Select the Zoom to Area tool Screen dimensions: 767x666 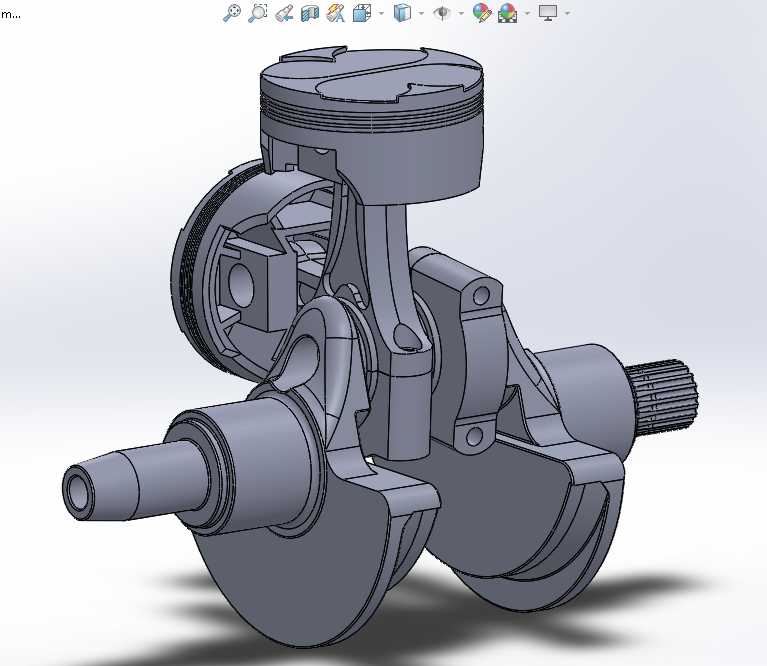258,13
